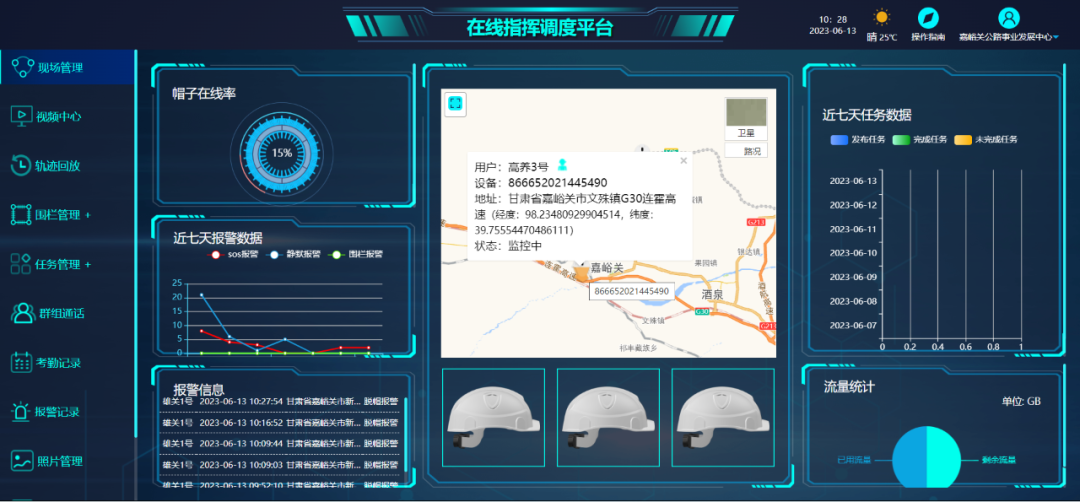Open the 轨迹回放 history icon

[x=21, y=165]
